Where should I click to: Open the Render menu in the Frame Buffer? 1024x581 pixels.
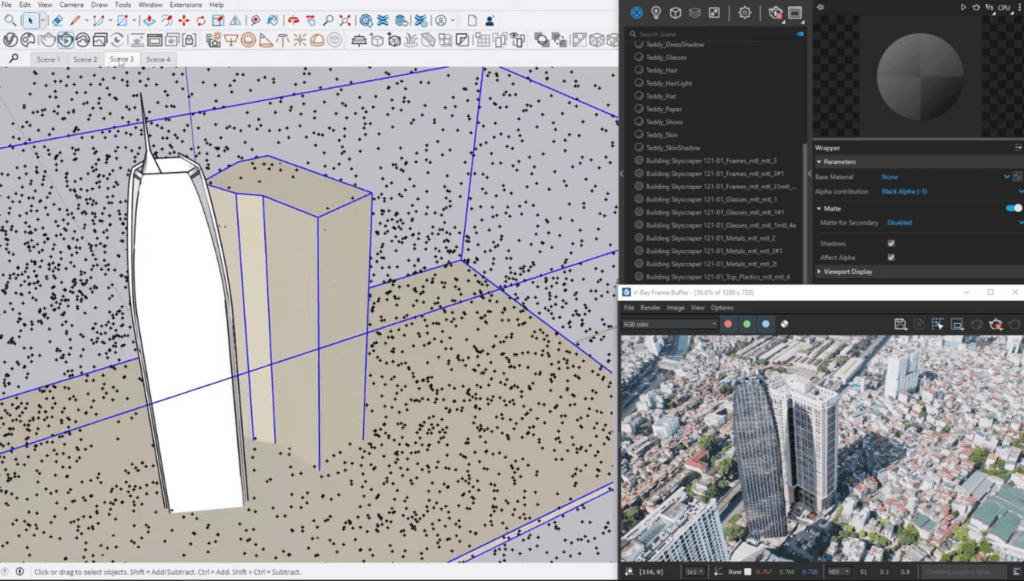[x=649, y=307]
